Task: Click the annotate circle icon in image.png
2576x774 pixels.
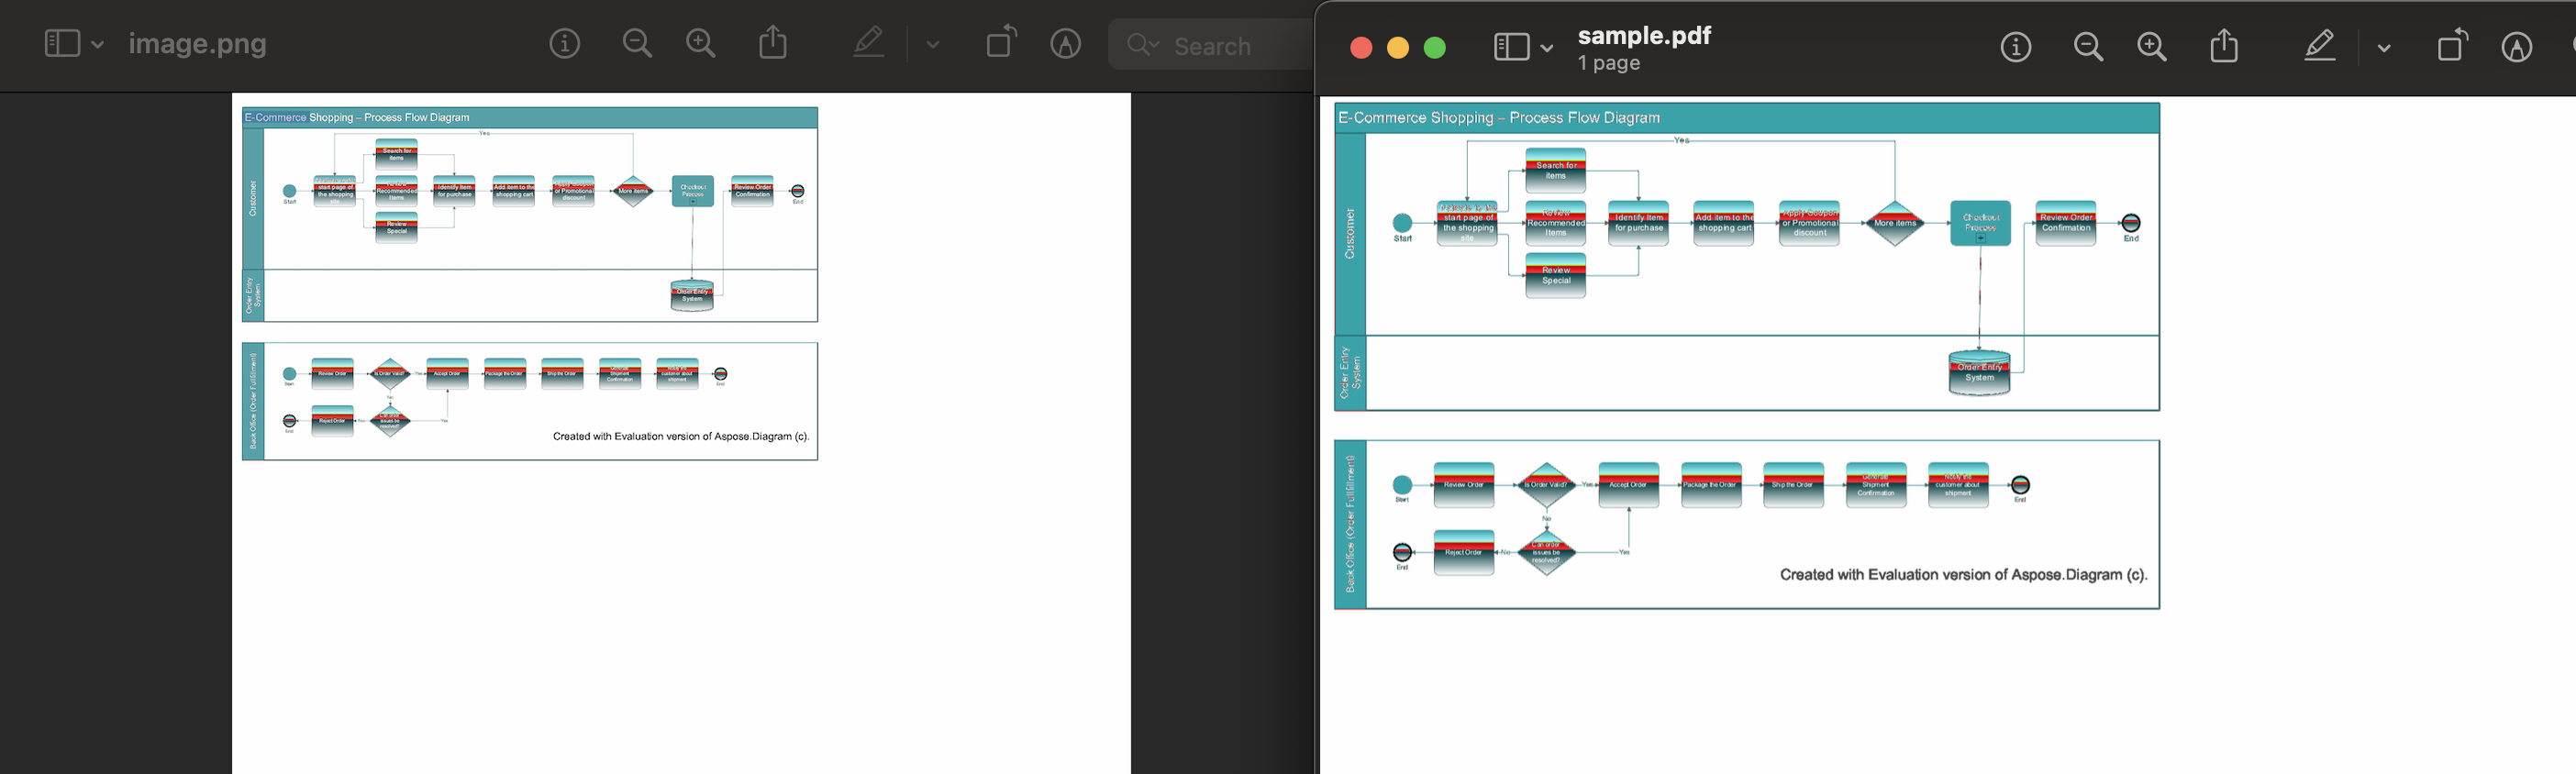Action: coord(1066,44)
